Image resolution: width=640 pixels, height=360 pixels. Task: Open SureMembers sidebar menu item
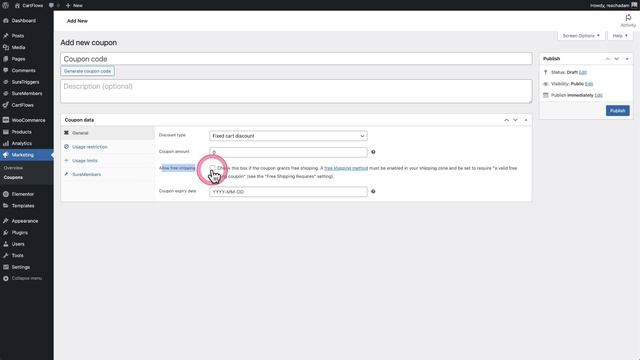27,93
